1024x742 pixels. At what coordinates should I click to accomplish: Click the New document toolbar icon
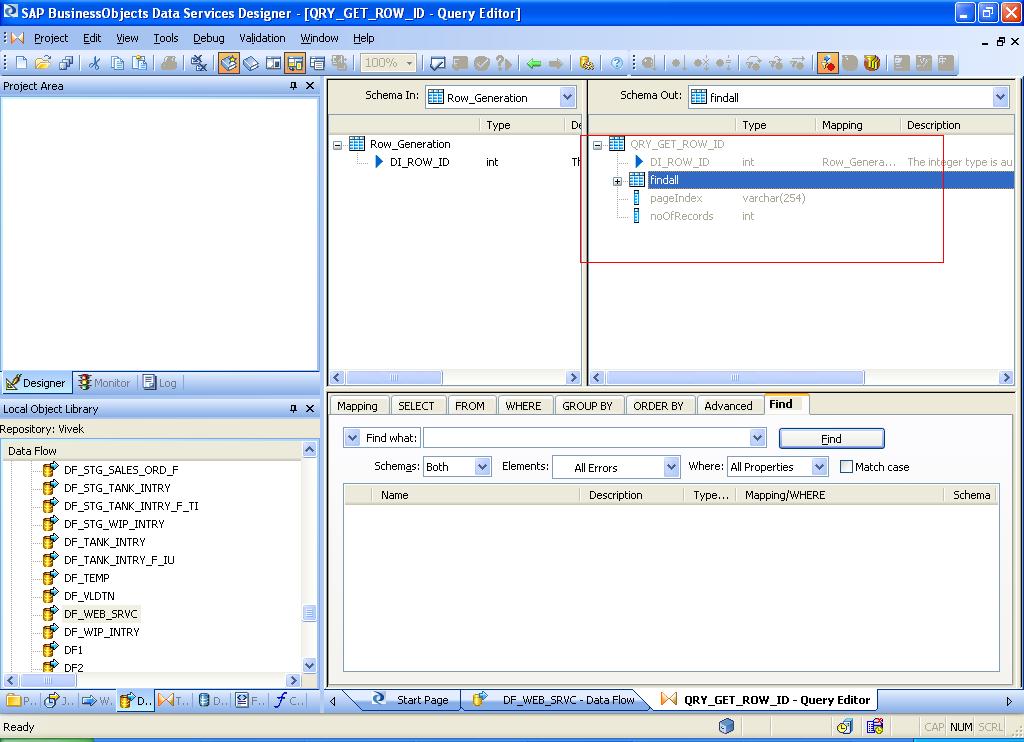[21, 63]
